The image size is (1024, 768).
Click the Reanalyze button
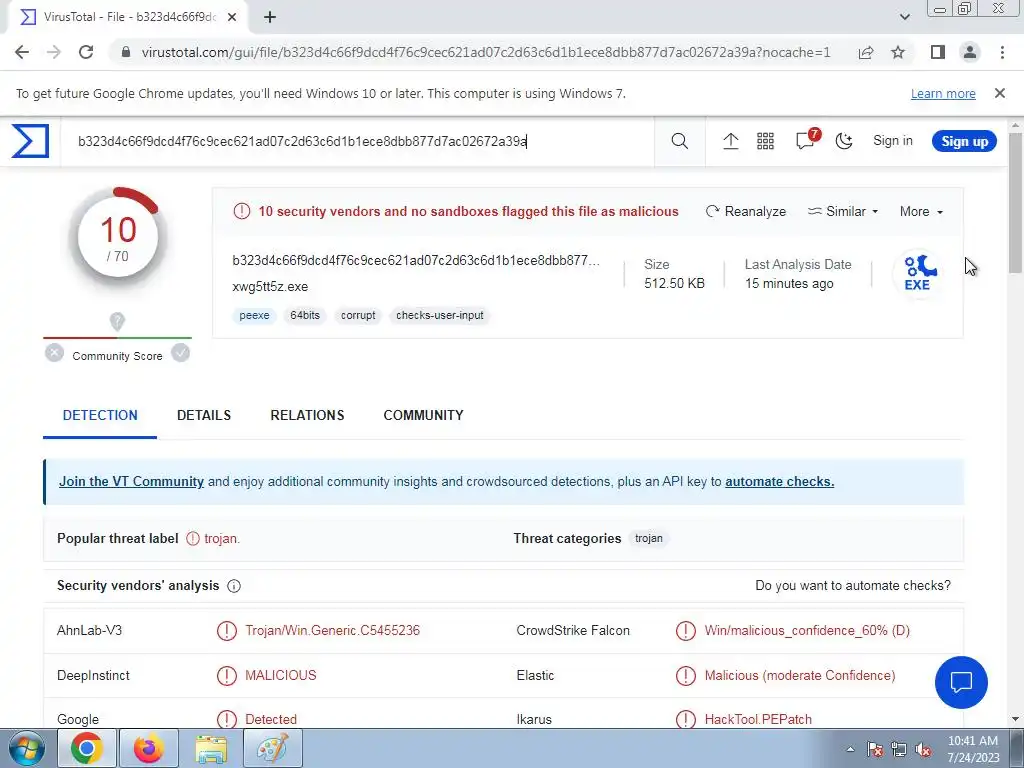coord(746,212)
